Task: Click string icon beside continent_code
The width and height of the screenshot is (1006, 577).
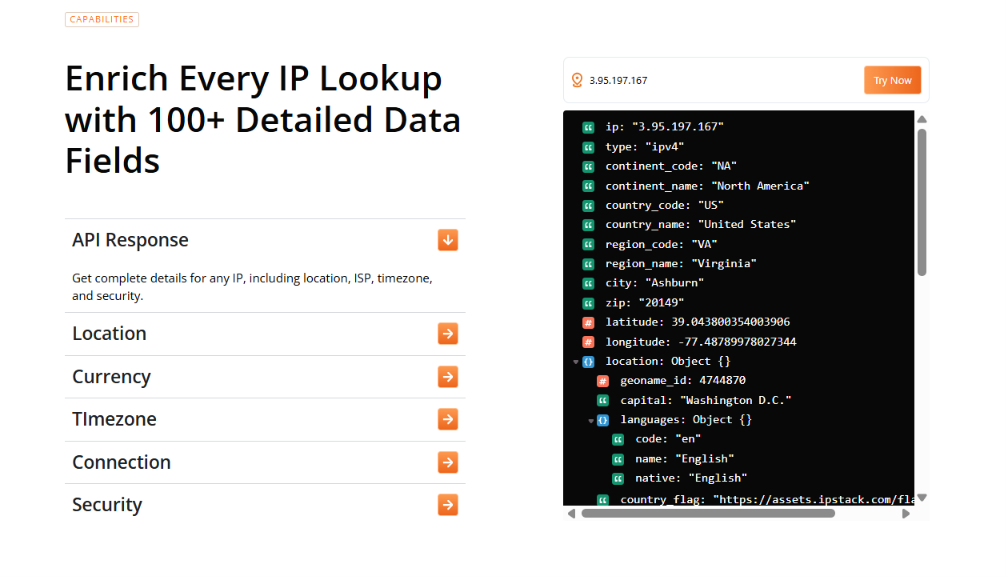Action: coord(588,167)
